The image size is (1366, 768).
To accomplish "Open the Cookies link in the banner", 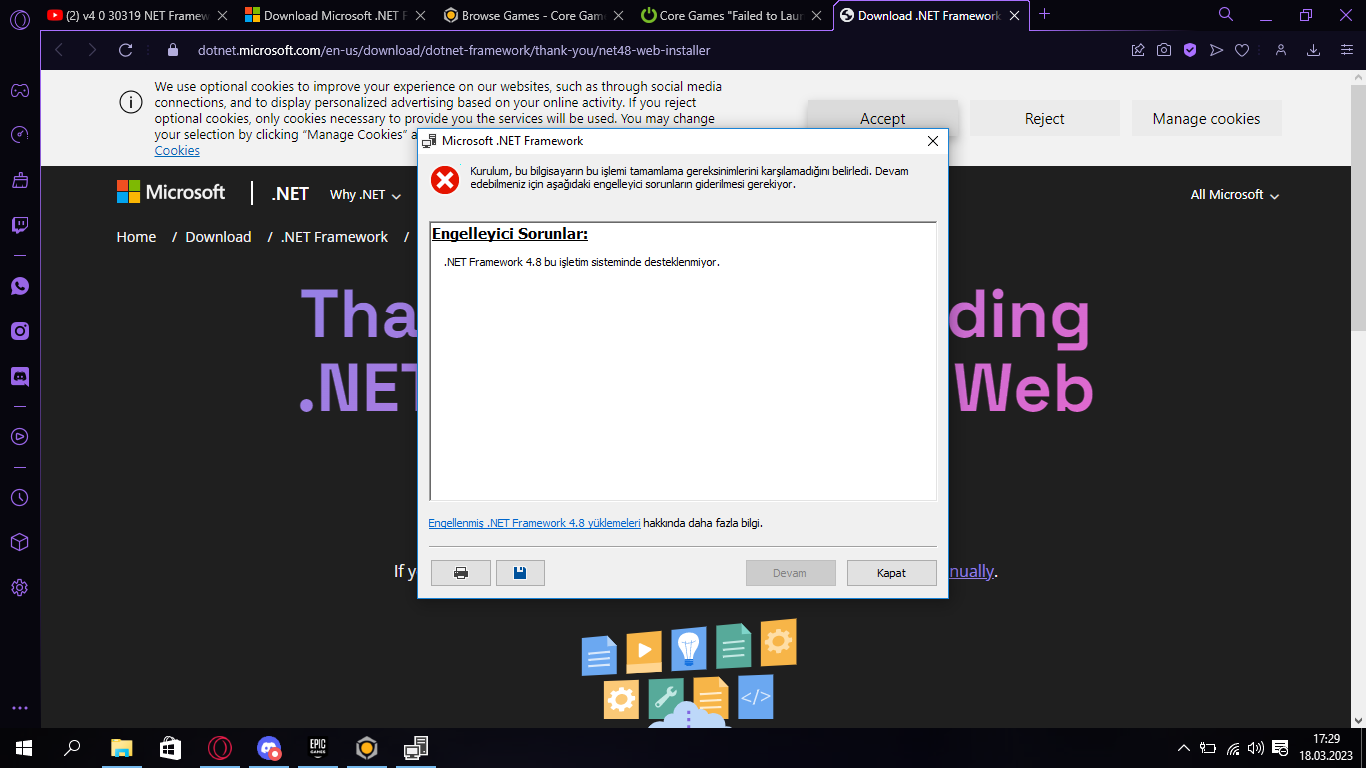I will [x=177, y=151].
